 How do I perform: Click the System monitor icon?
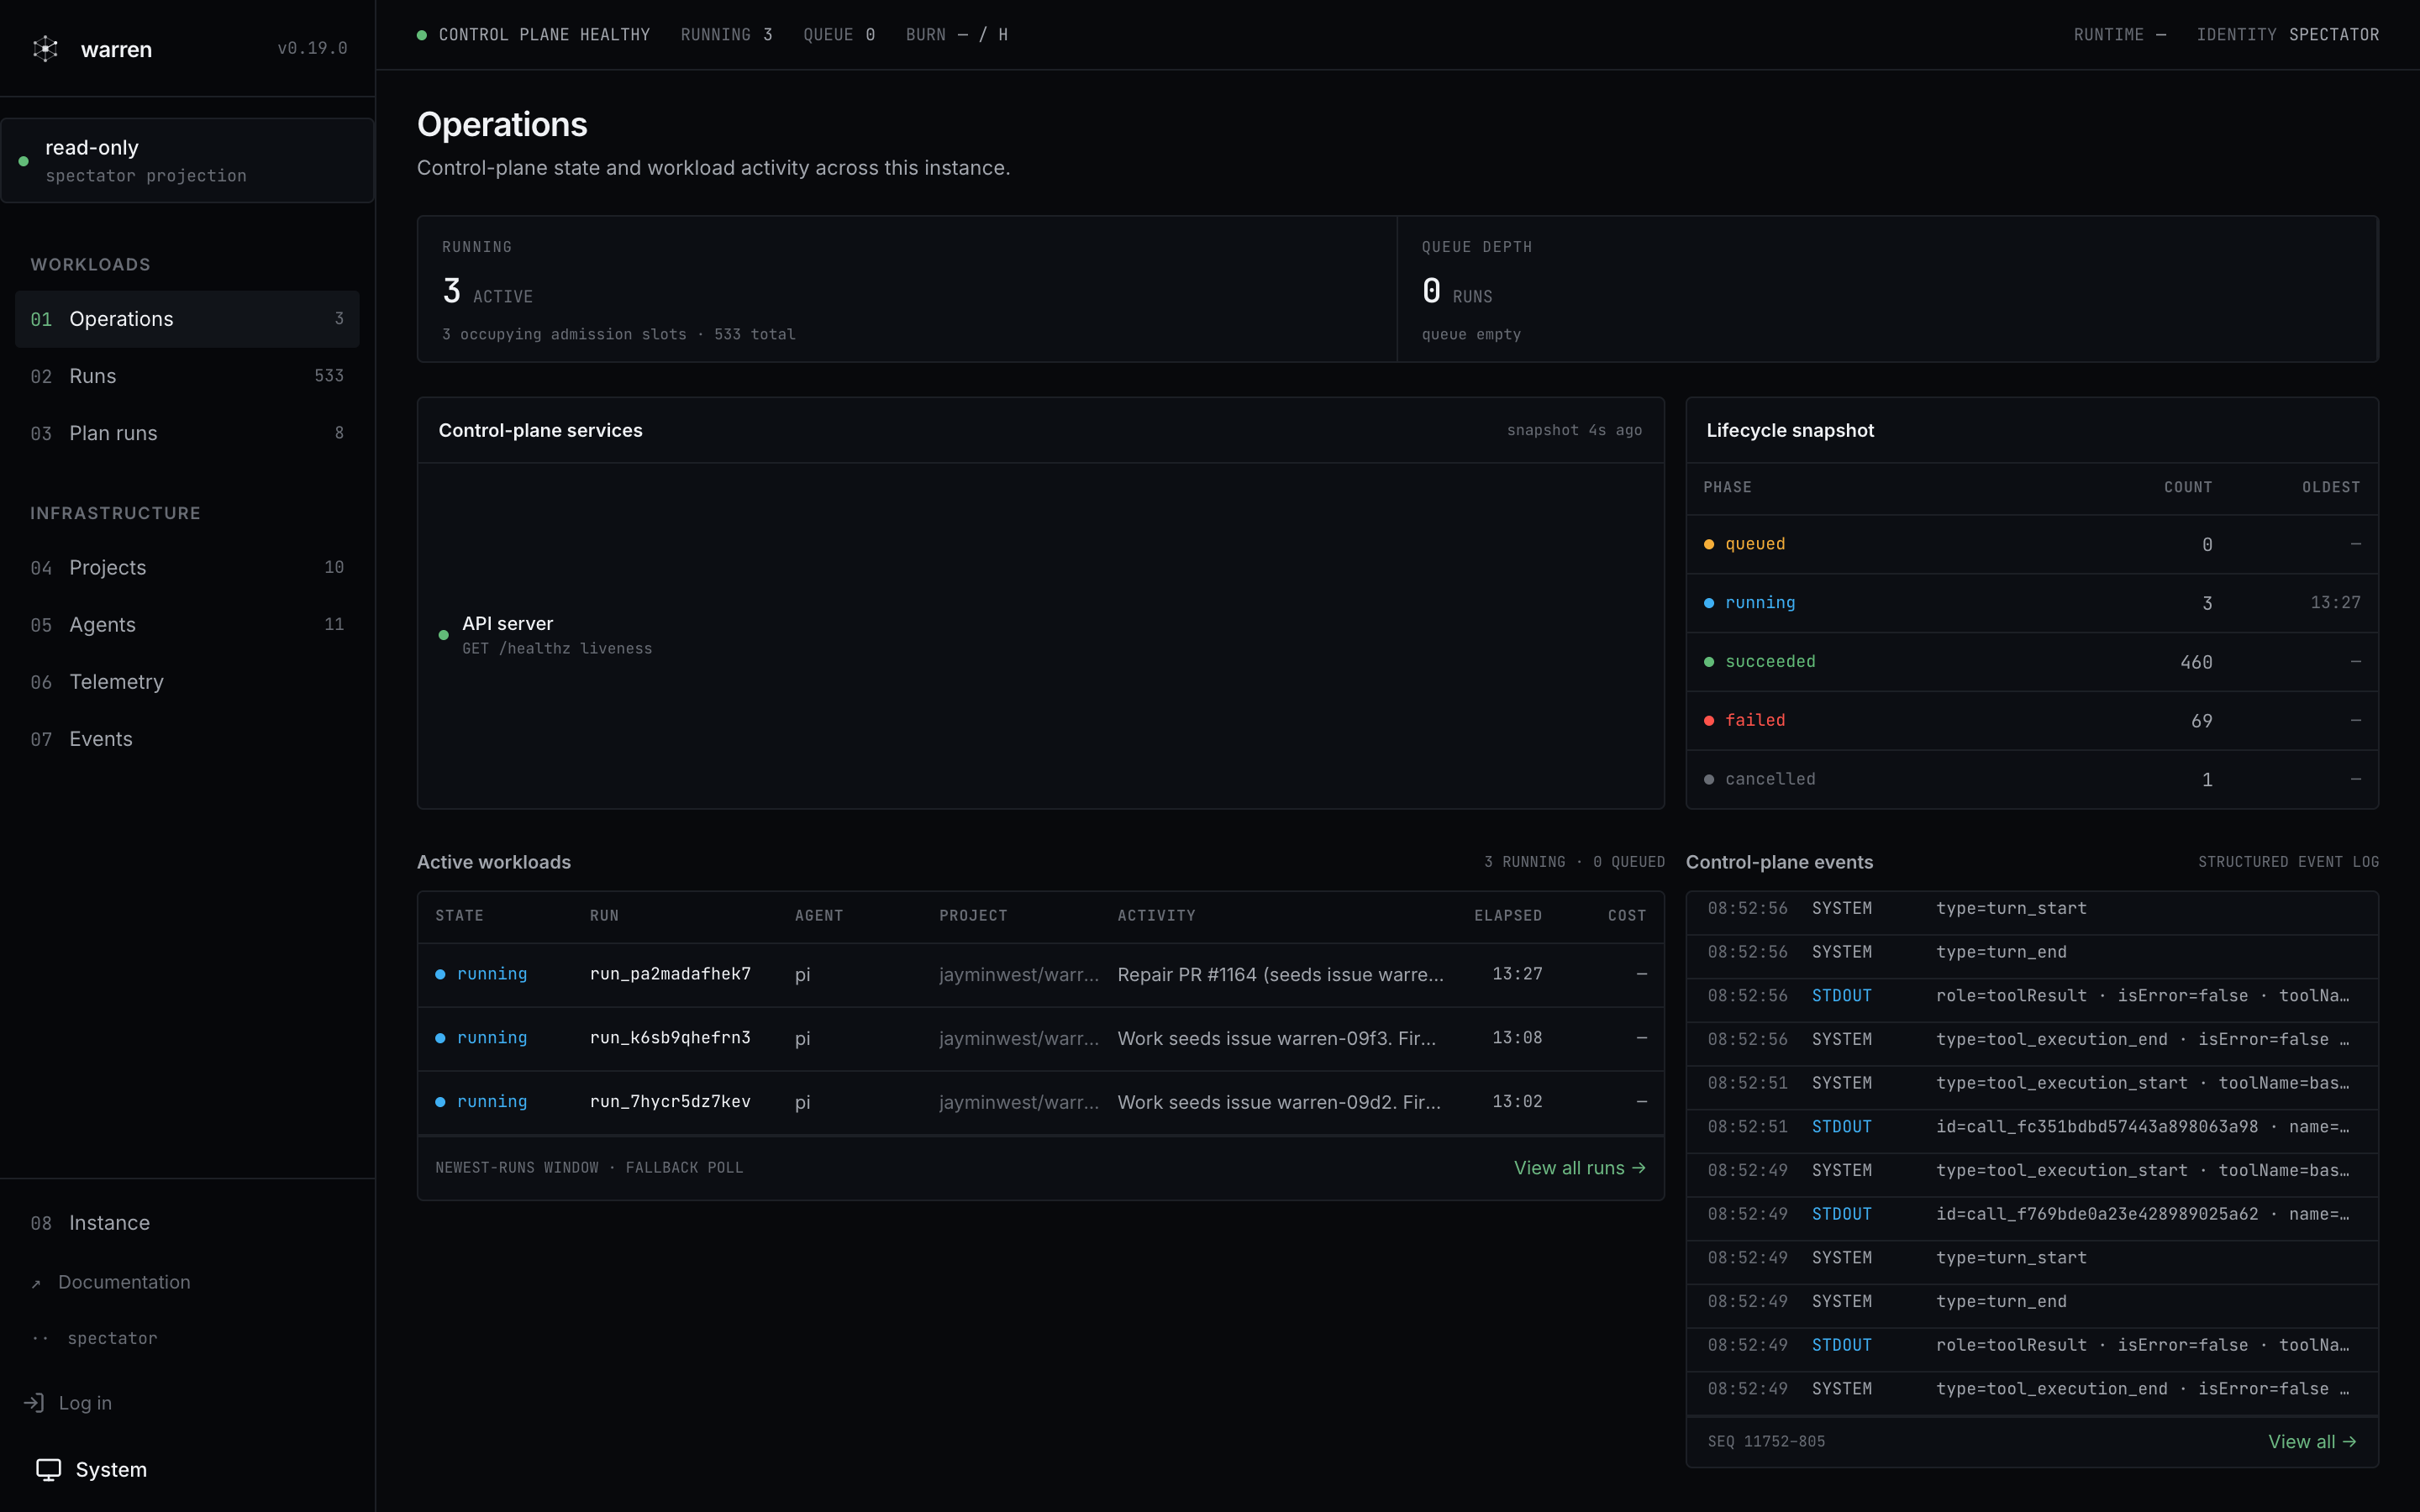point(49,1469)
